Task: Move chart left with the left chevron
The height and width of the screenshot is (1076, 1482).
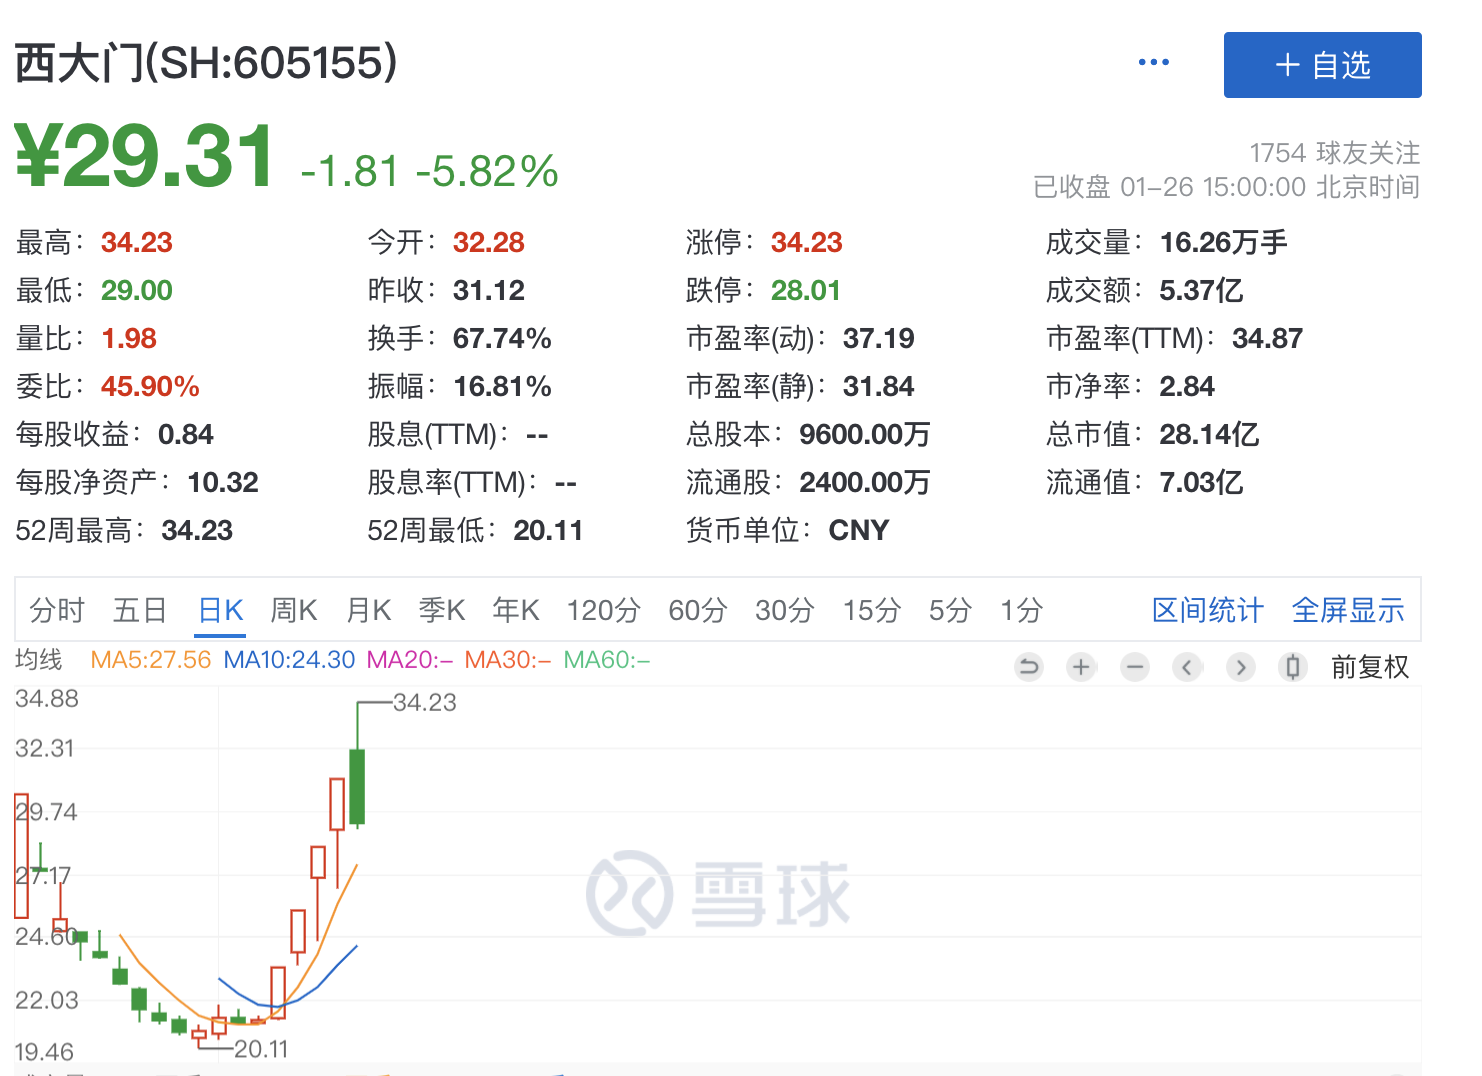Action: click(x=1187, y=667)
